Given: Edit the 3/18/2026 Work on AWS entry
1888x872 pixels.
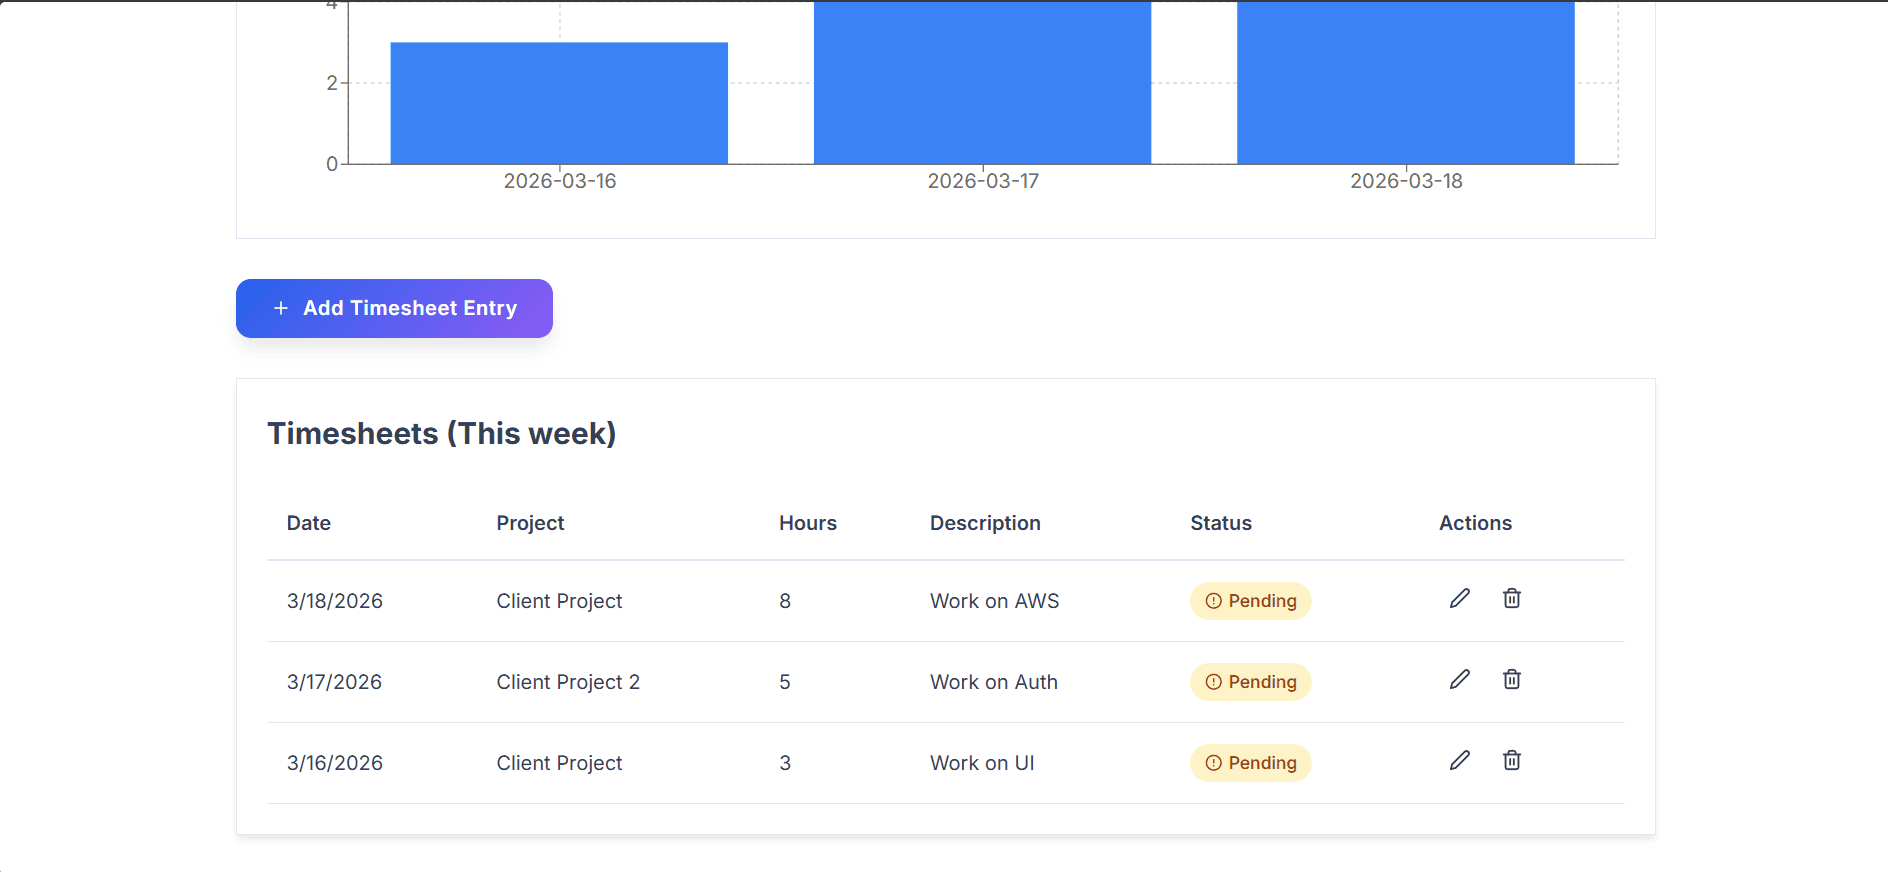Looking at the screenshot, I should point(1460,598).
